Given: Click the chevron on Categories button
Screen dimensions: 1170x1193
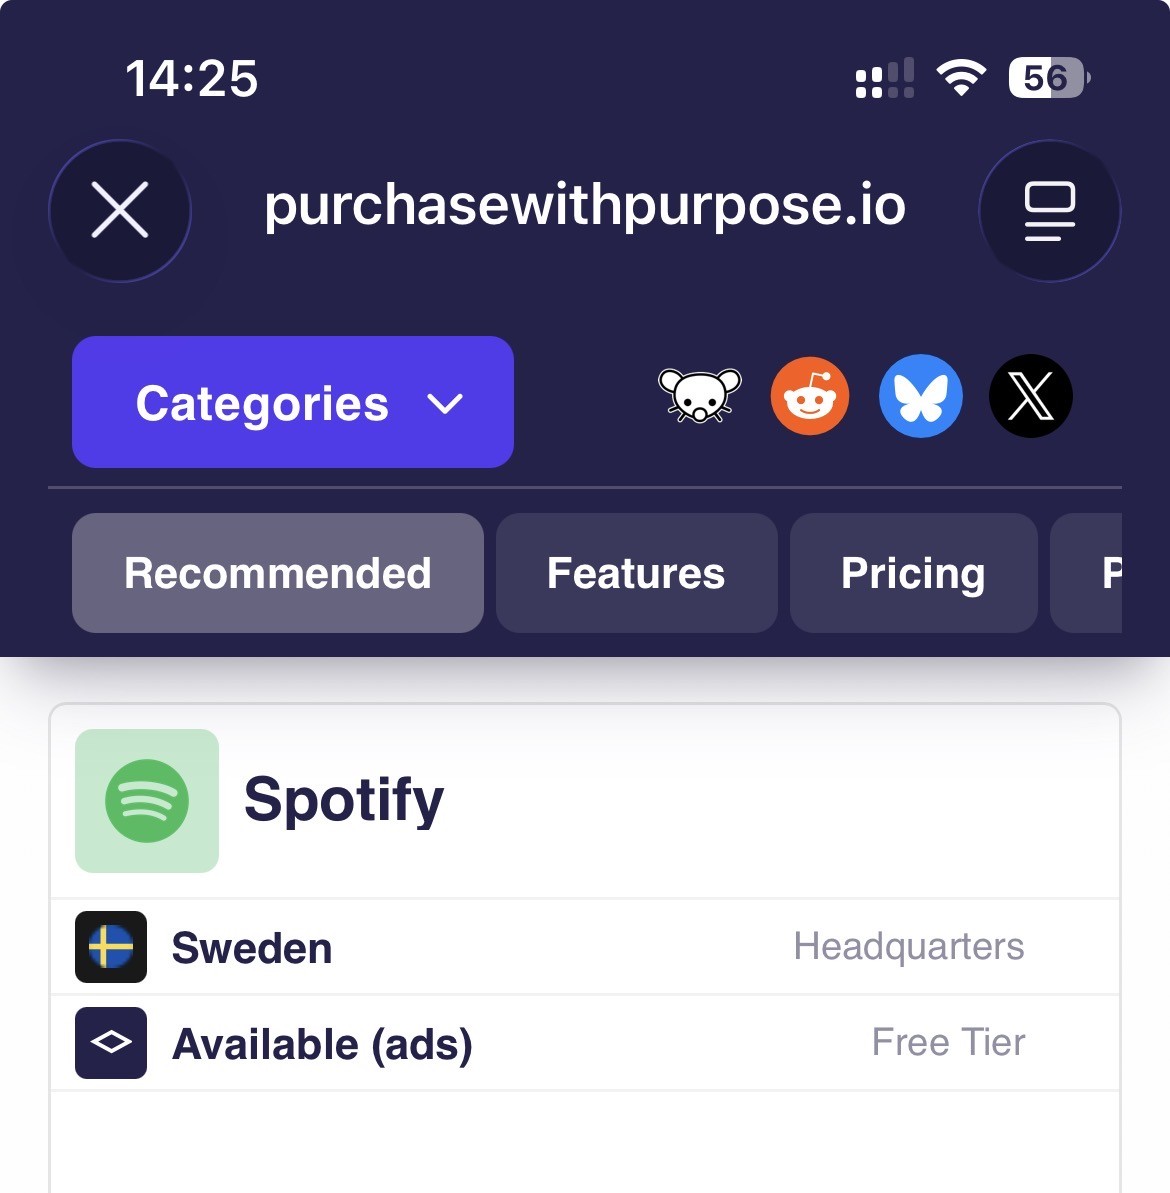Looking at the screenshot, I should pyautogui.click(x=445, y=404).
